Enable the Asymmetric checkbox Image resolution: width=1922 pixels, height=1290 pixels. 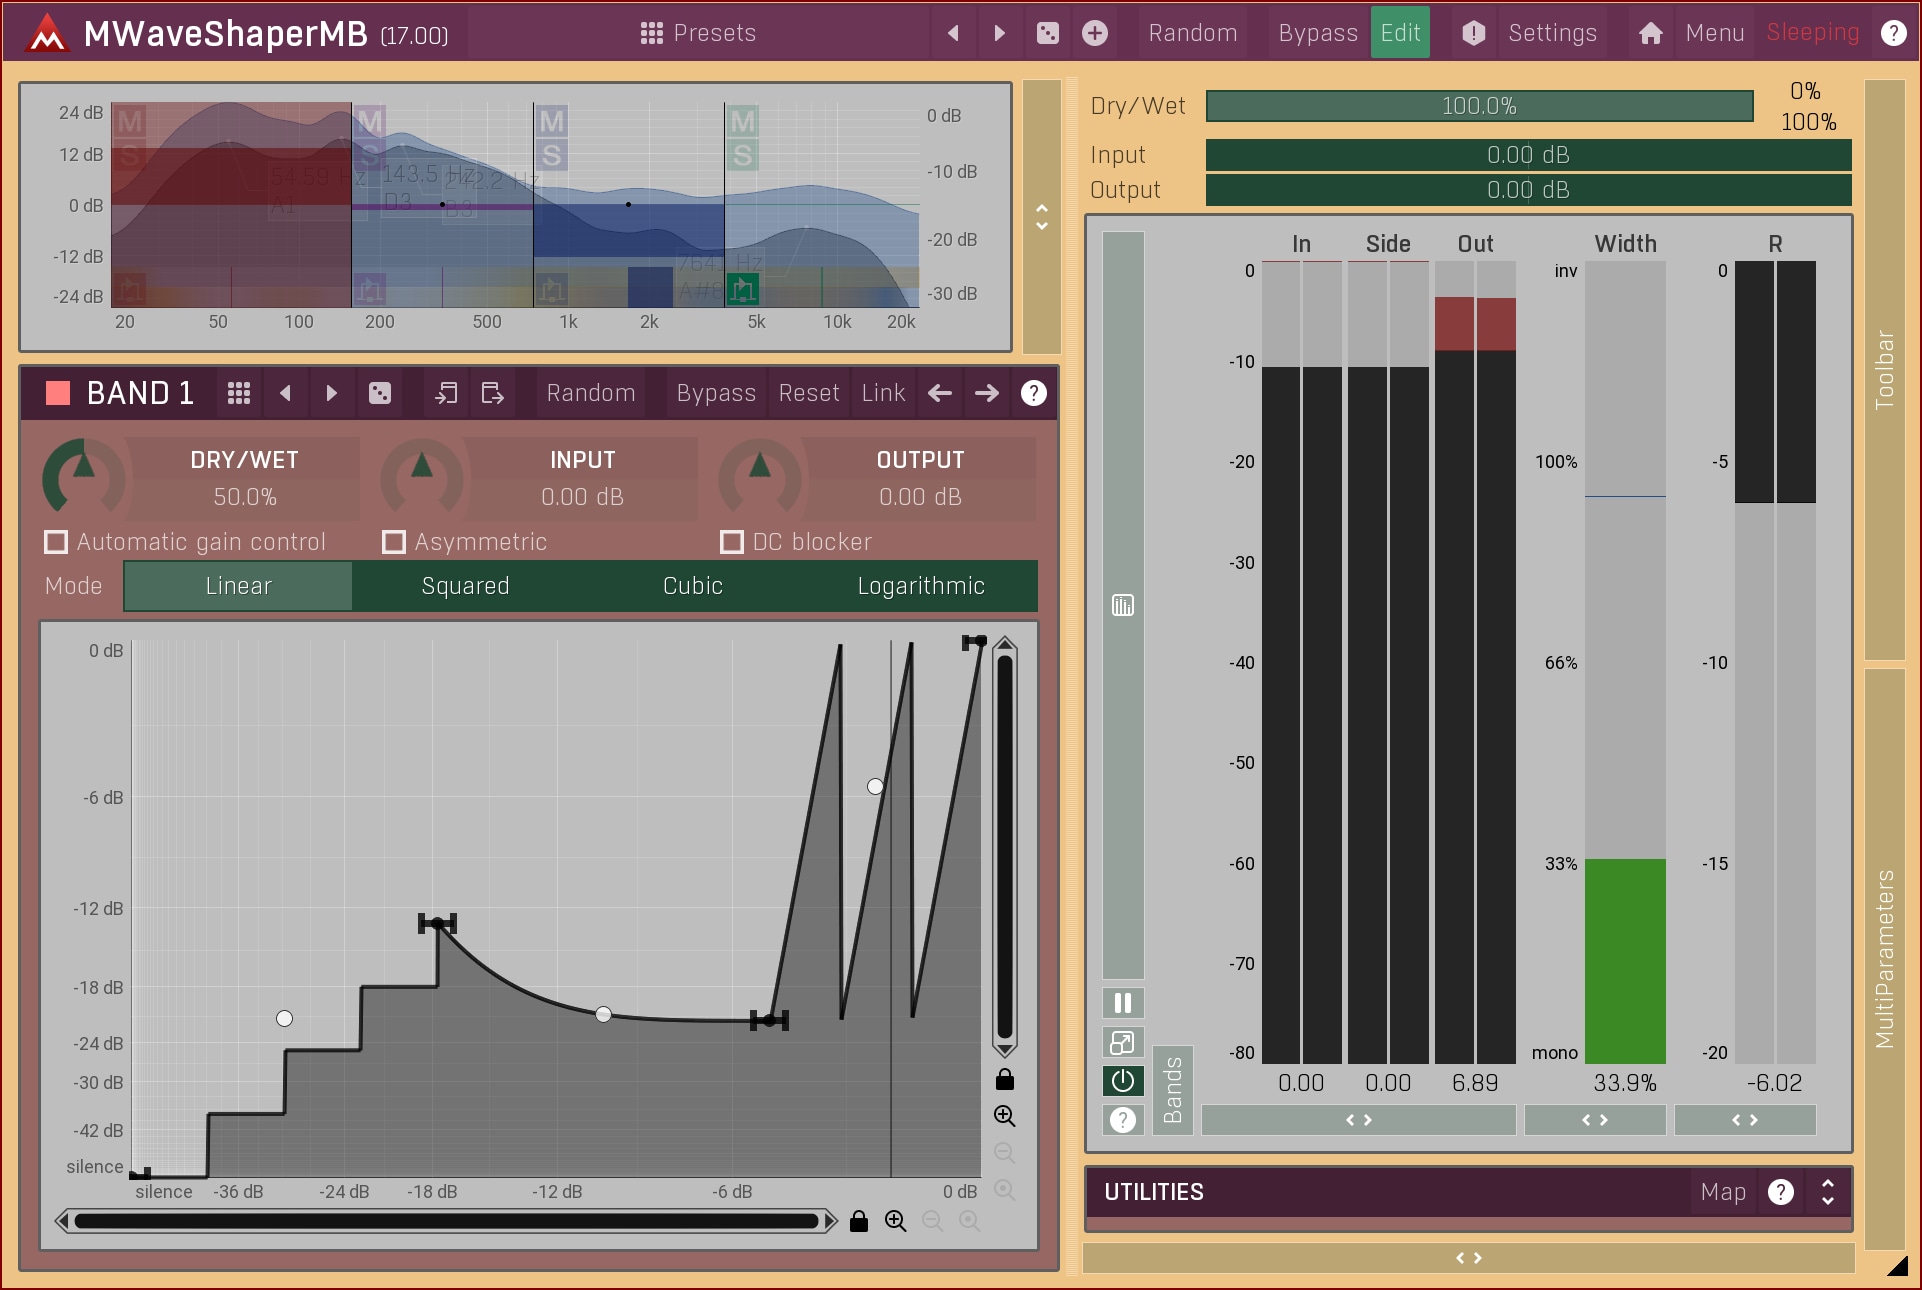[x=394, y=542]
